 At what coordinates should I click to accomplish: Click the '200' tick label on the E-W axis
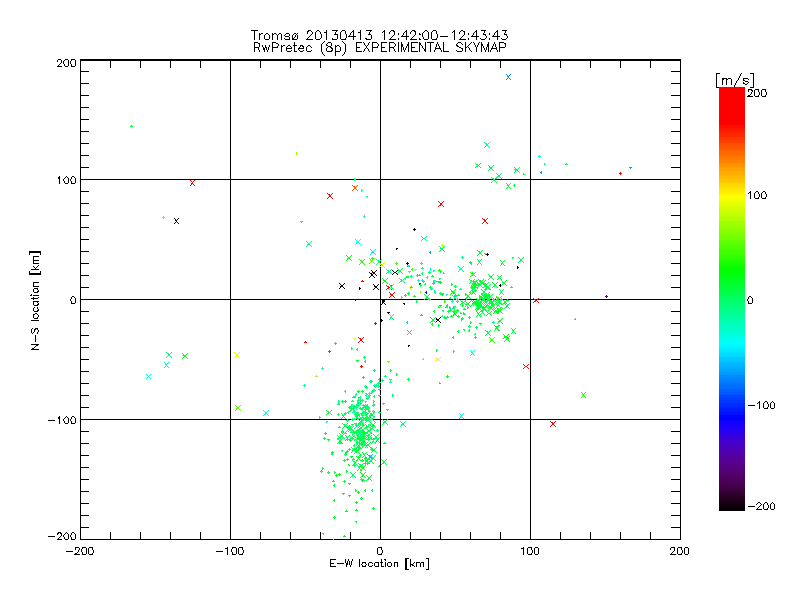[x=679, y=552]
